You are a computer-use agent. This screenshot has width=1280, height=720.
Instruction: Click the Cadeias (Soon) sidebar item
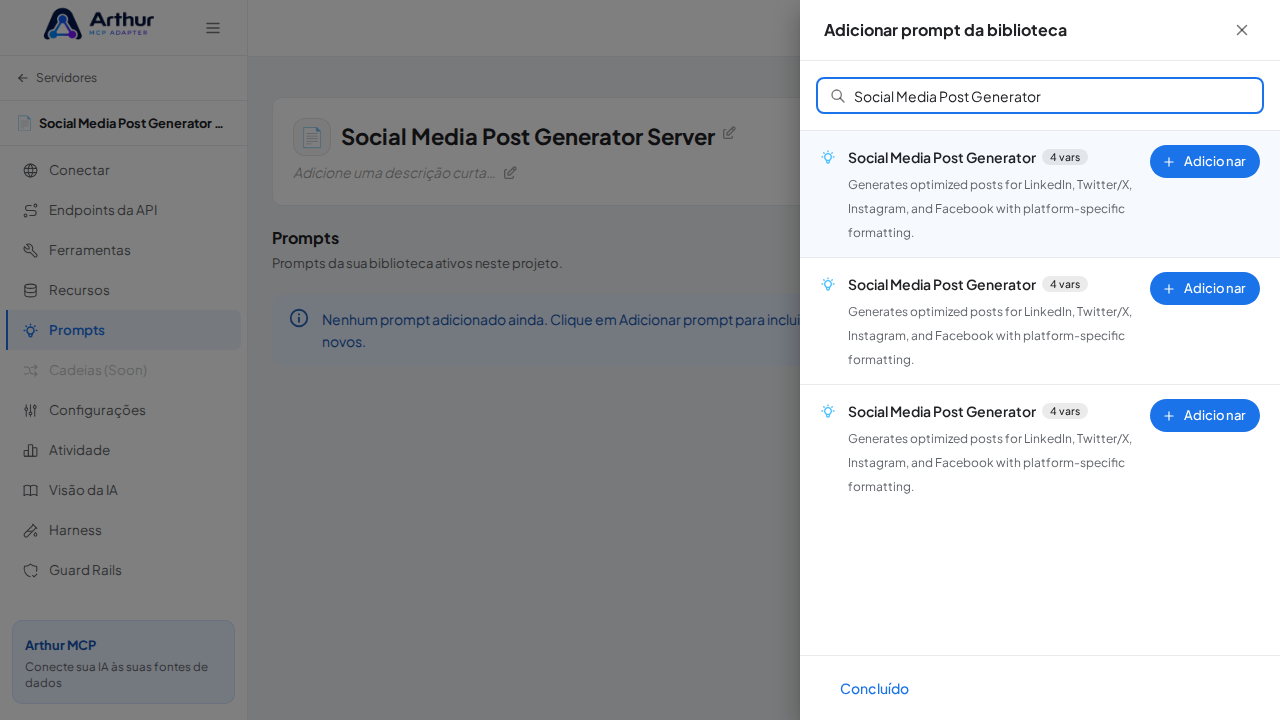pos(123,370)
